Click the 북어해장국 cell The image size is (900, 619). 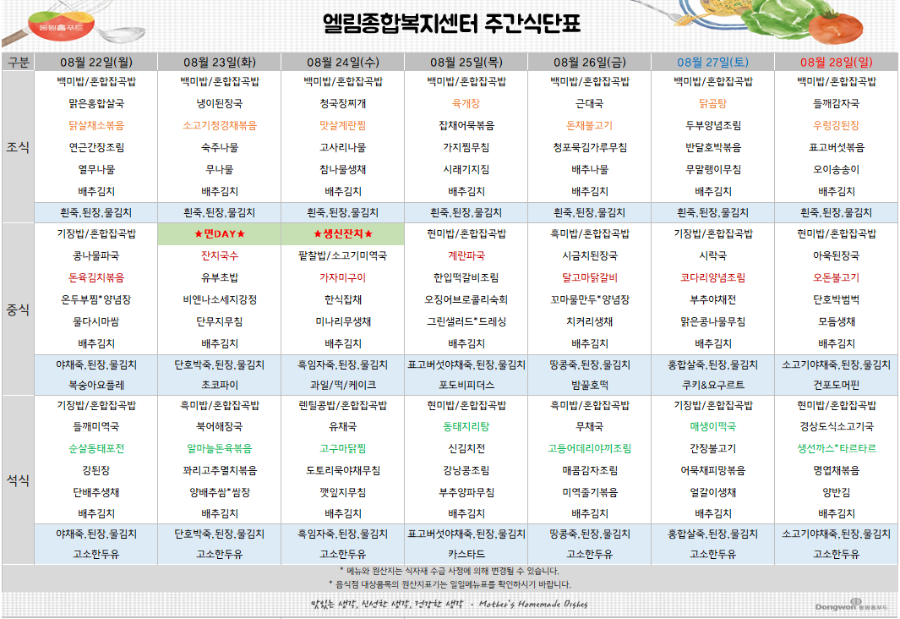(x=219, y=427)
